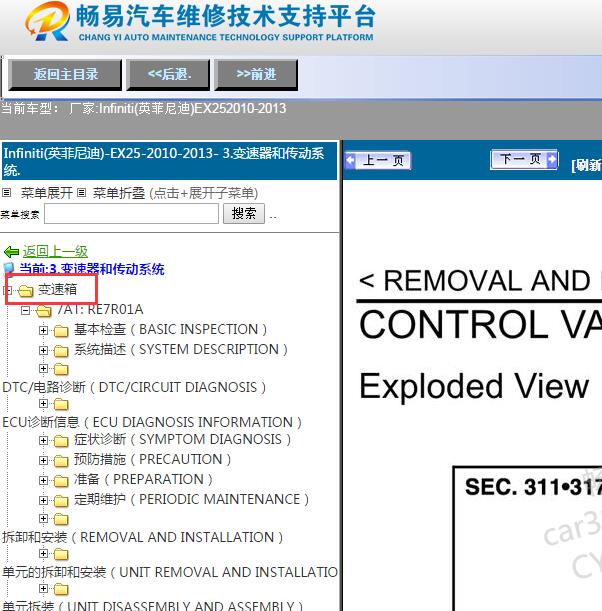Viewport: 602px width, 611px height.
Task: Expand the ECU DIAGNOSIS INFORMATION node
Action: tap(43, 404)
